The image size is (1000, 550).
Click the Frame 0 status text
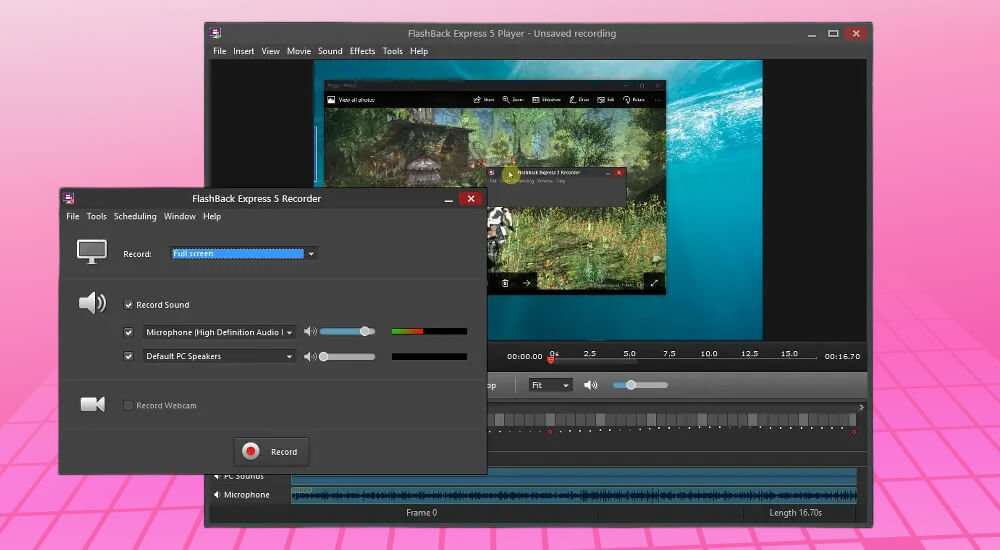[422, 513]
